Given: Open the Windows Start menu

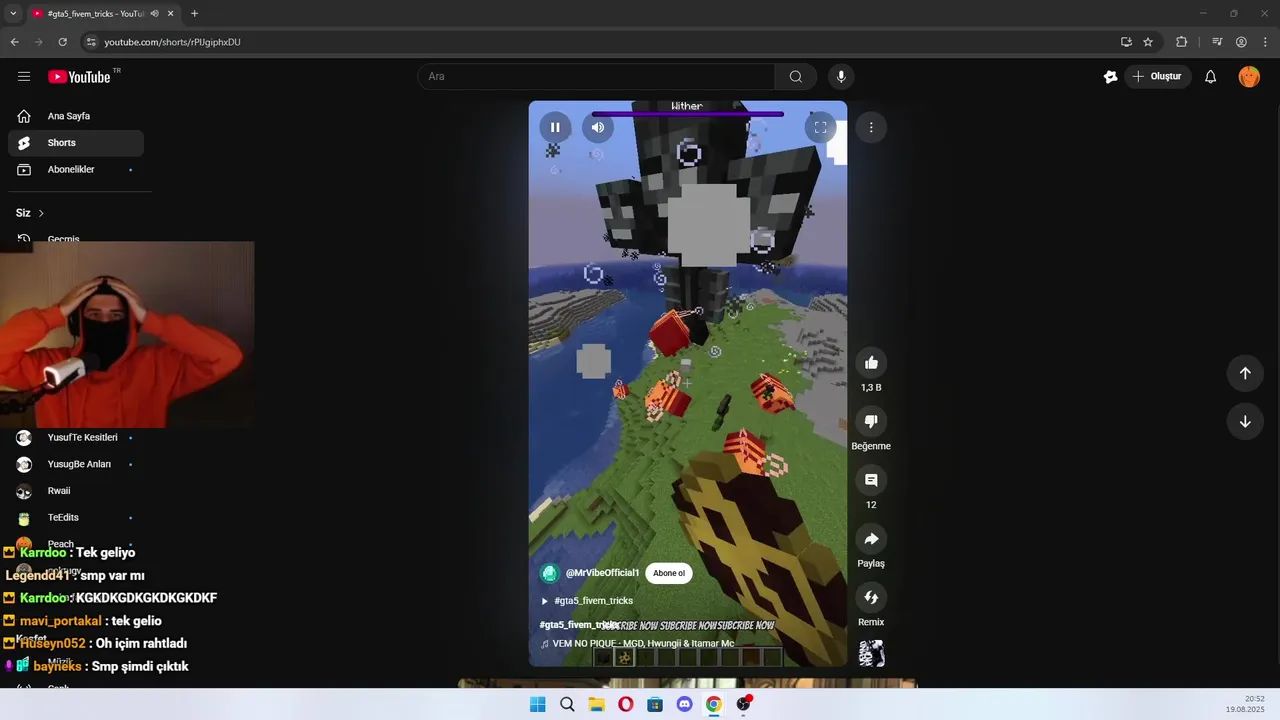Looking at the screenshot, I should click(x=537, y=704).
